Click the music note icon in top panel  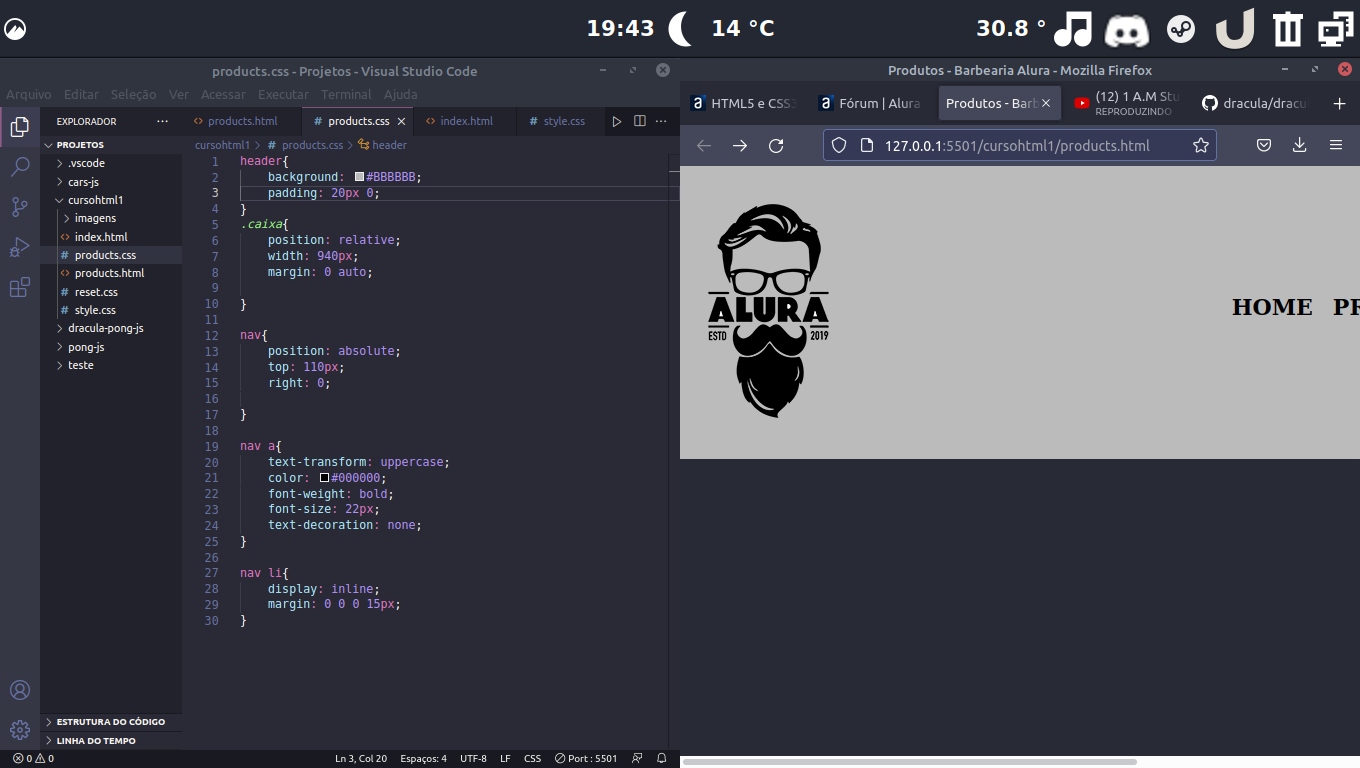pos(1073,28)
